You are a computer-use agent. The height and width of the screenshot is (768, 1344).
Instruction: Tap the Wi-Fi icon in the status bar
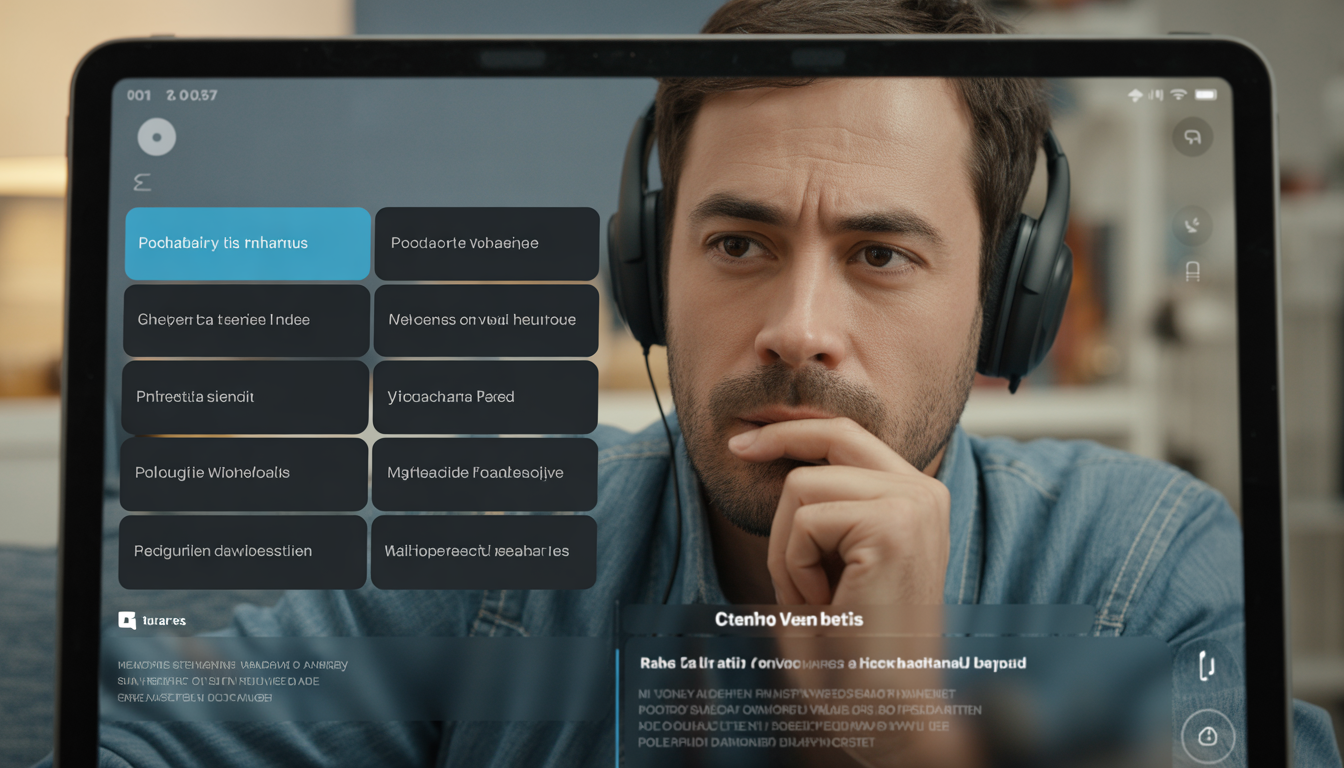(1179, 95)
